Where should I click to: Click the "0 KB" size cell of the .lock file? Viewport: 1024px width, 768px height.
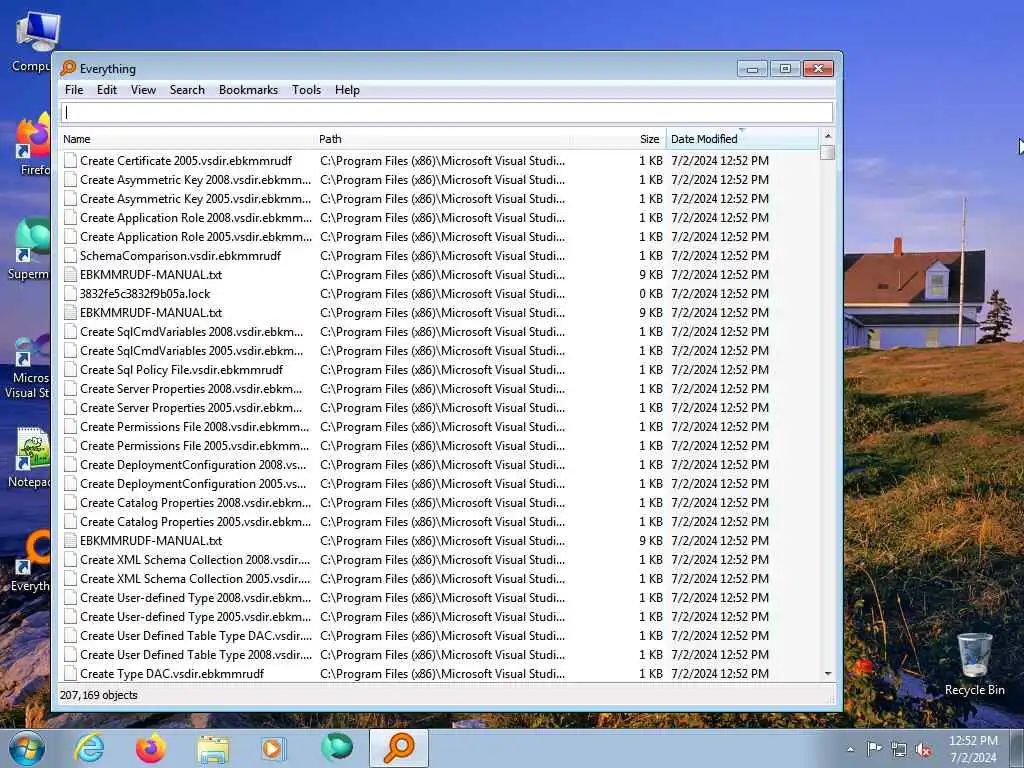click(651, 294)
